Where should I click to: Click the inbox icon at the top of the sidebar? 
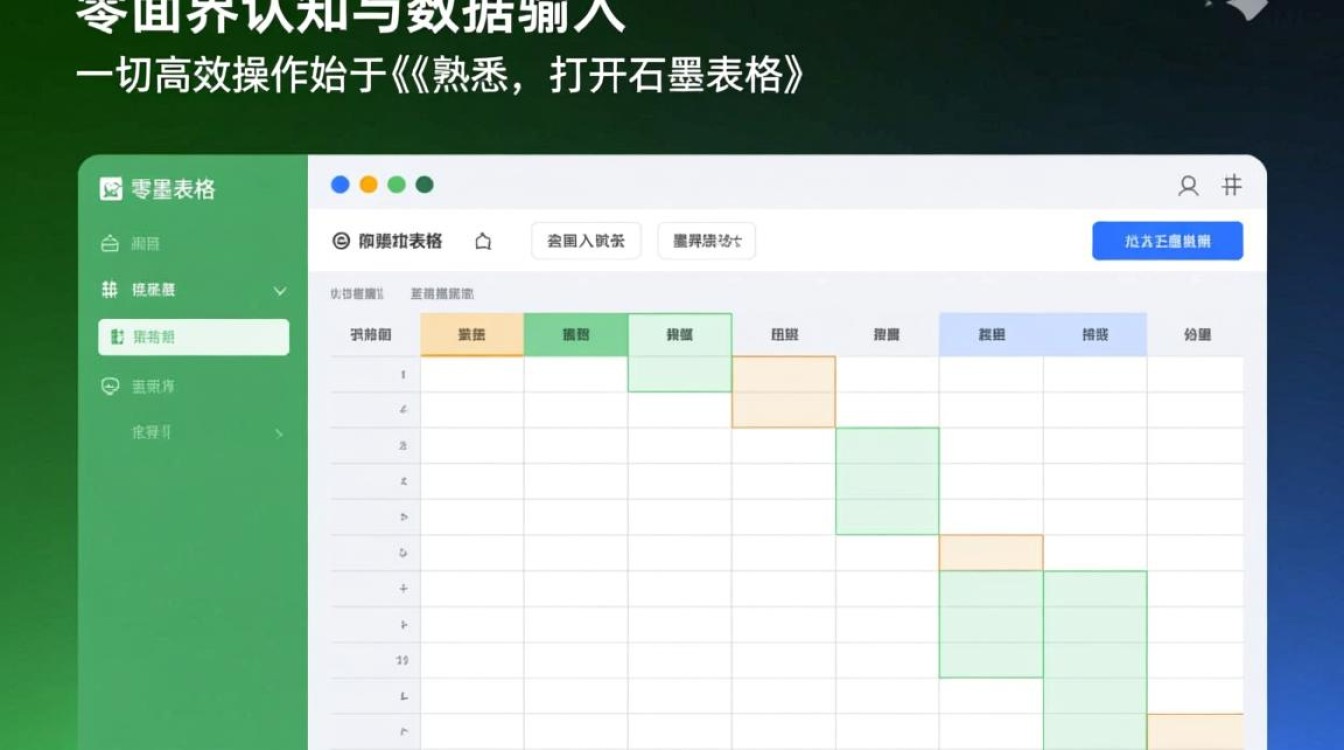[x=110, y=242]
